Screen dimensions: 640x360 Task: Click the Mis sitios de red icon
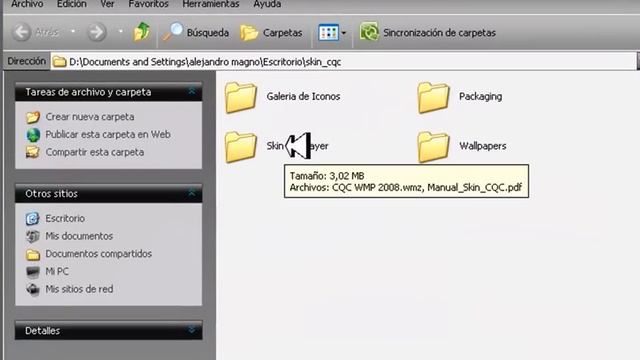[33, 289]
